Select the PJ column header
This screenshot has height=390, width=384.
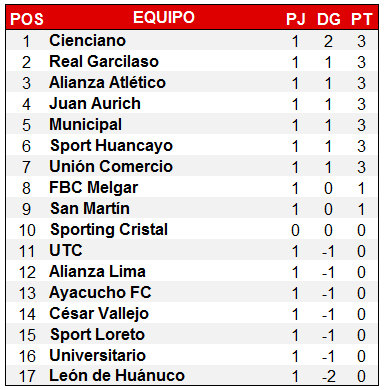pos(296,19)
